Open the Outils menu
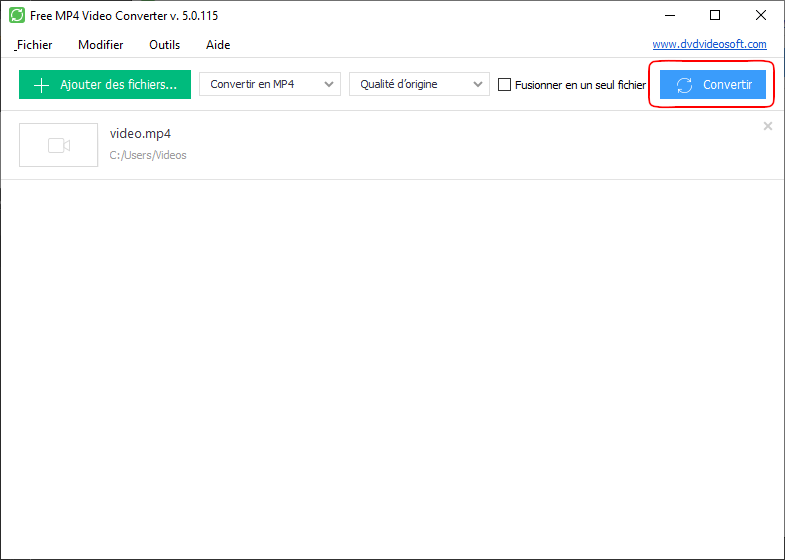This screenshot has width=785, height=560. [x=164, y=45]
